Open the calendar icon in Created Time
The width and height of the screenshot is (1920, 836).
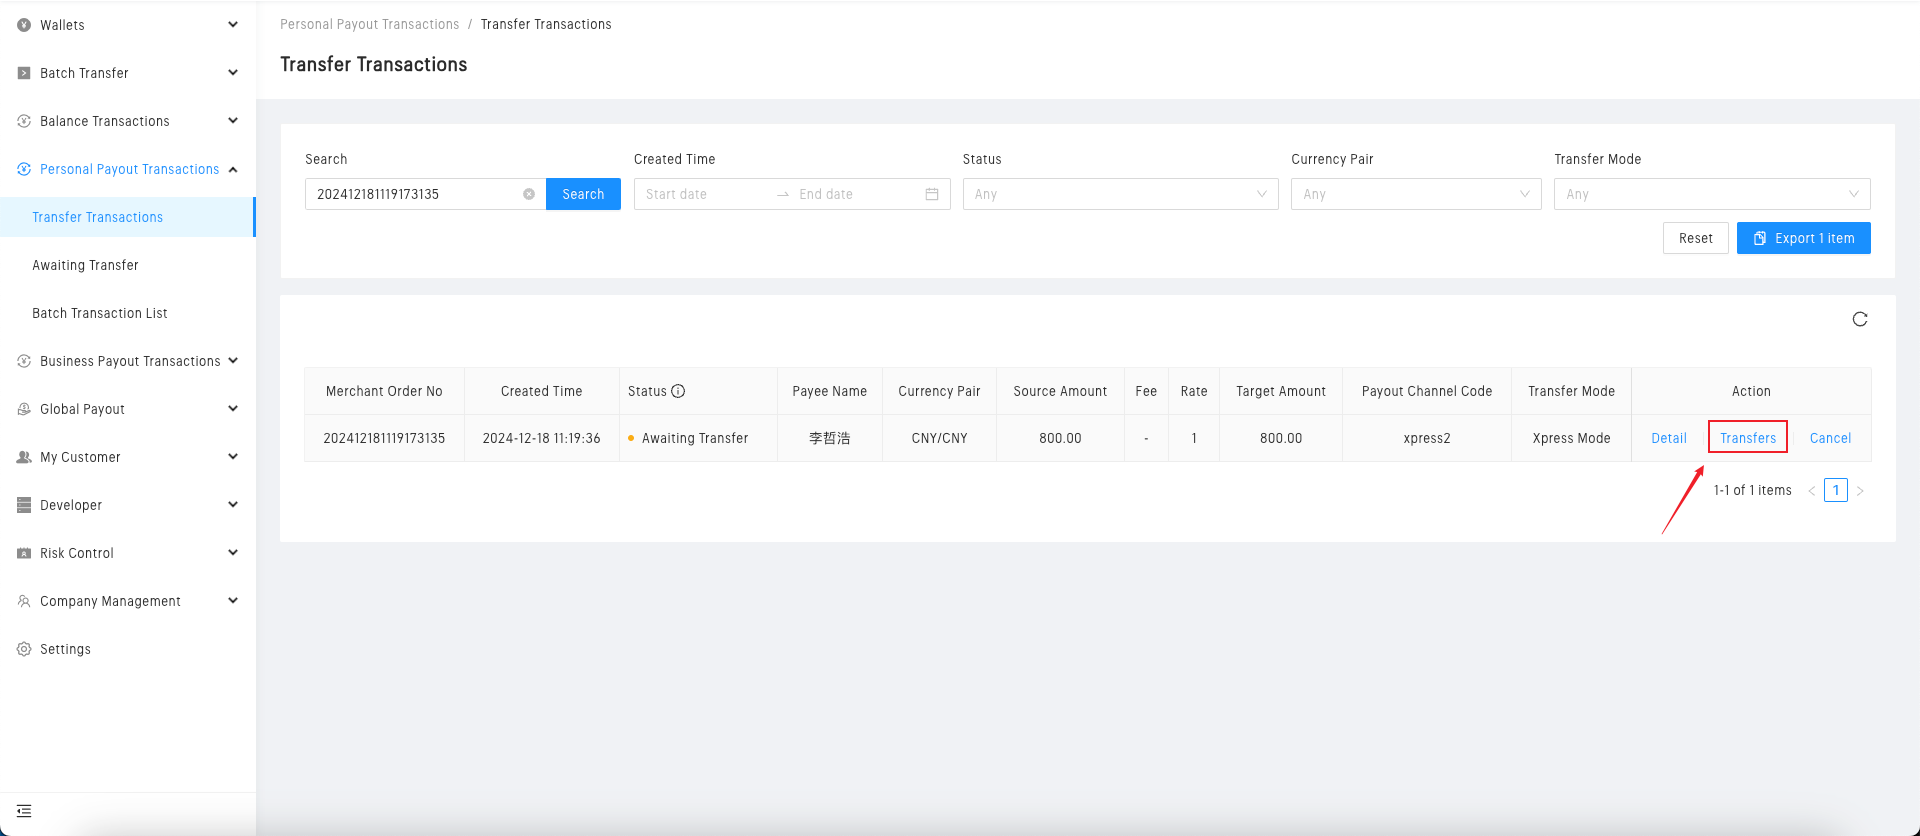pyautogui.click(x=931, y=194)
